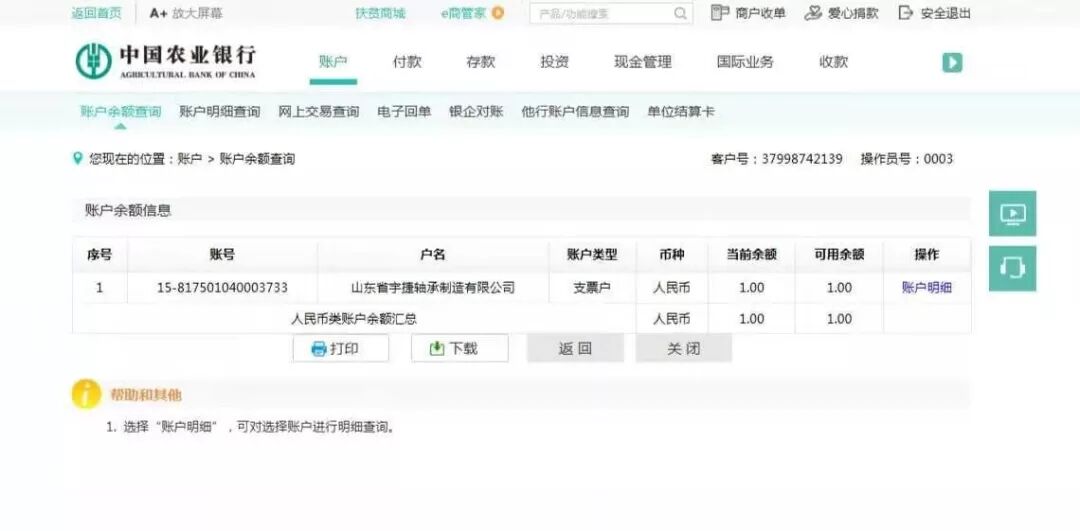Open the headset customer service side button
1080x531 pixels.
click(1012, 268)
